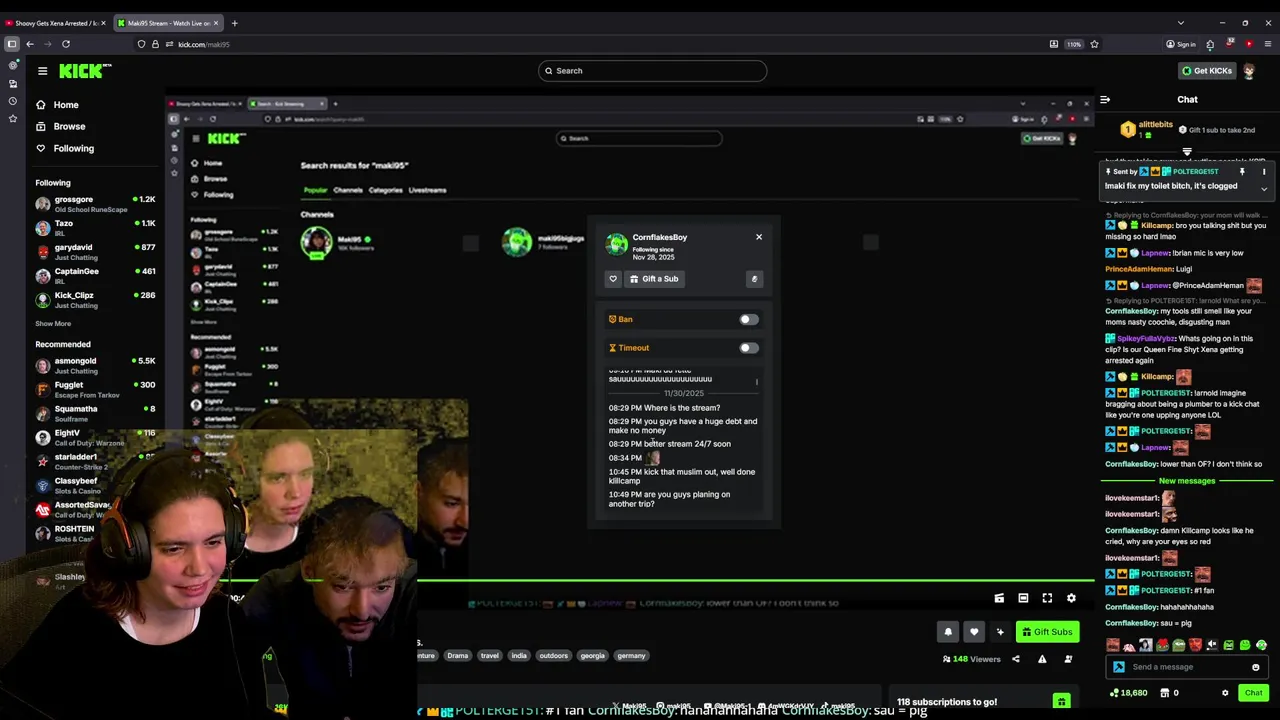Screen dimensions: 1280x720
Task: Open the grossgore channel in Following
Action: tap(95, 204)
